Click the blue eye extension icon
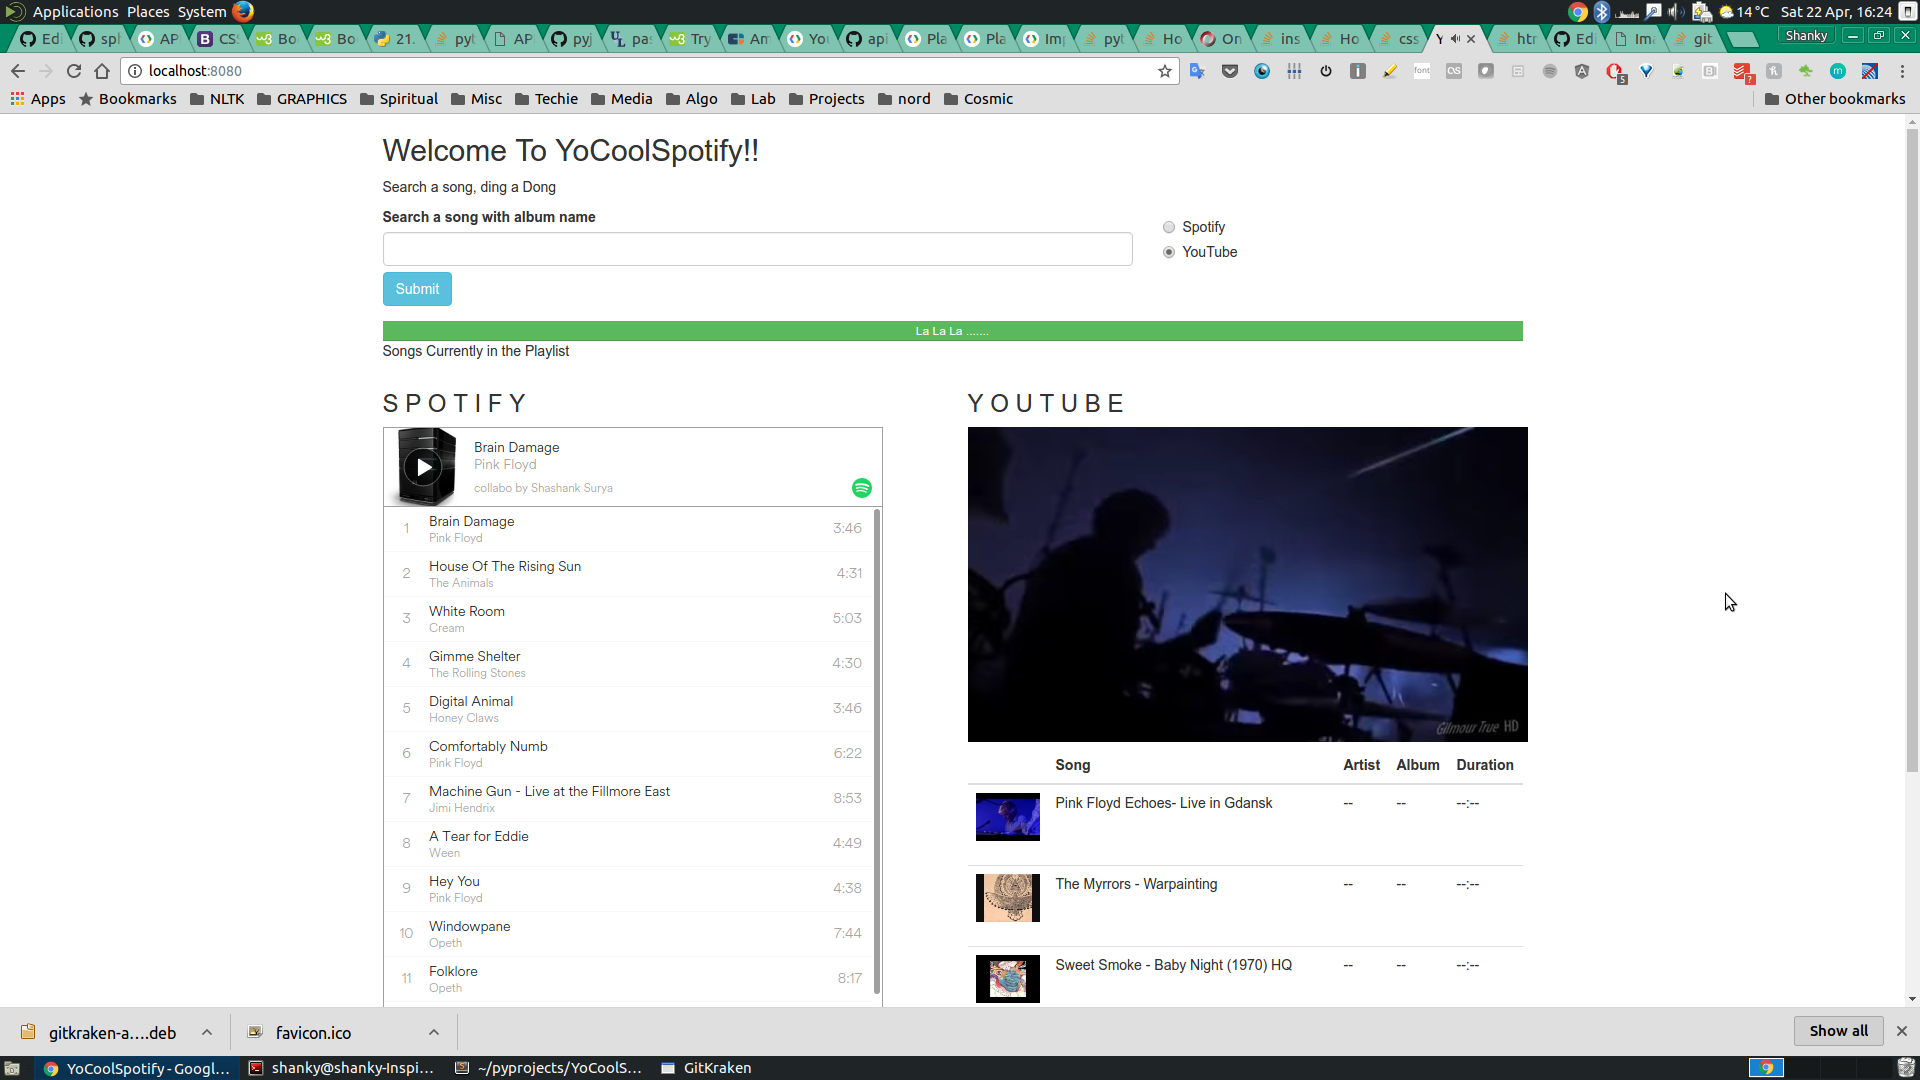The image size is (1920, 1080). pyautogui.click(x=1262, y=71)
